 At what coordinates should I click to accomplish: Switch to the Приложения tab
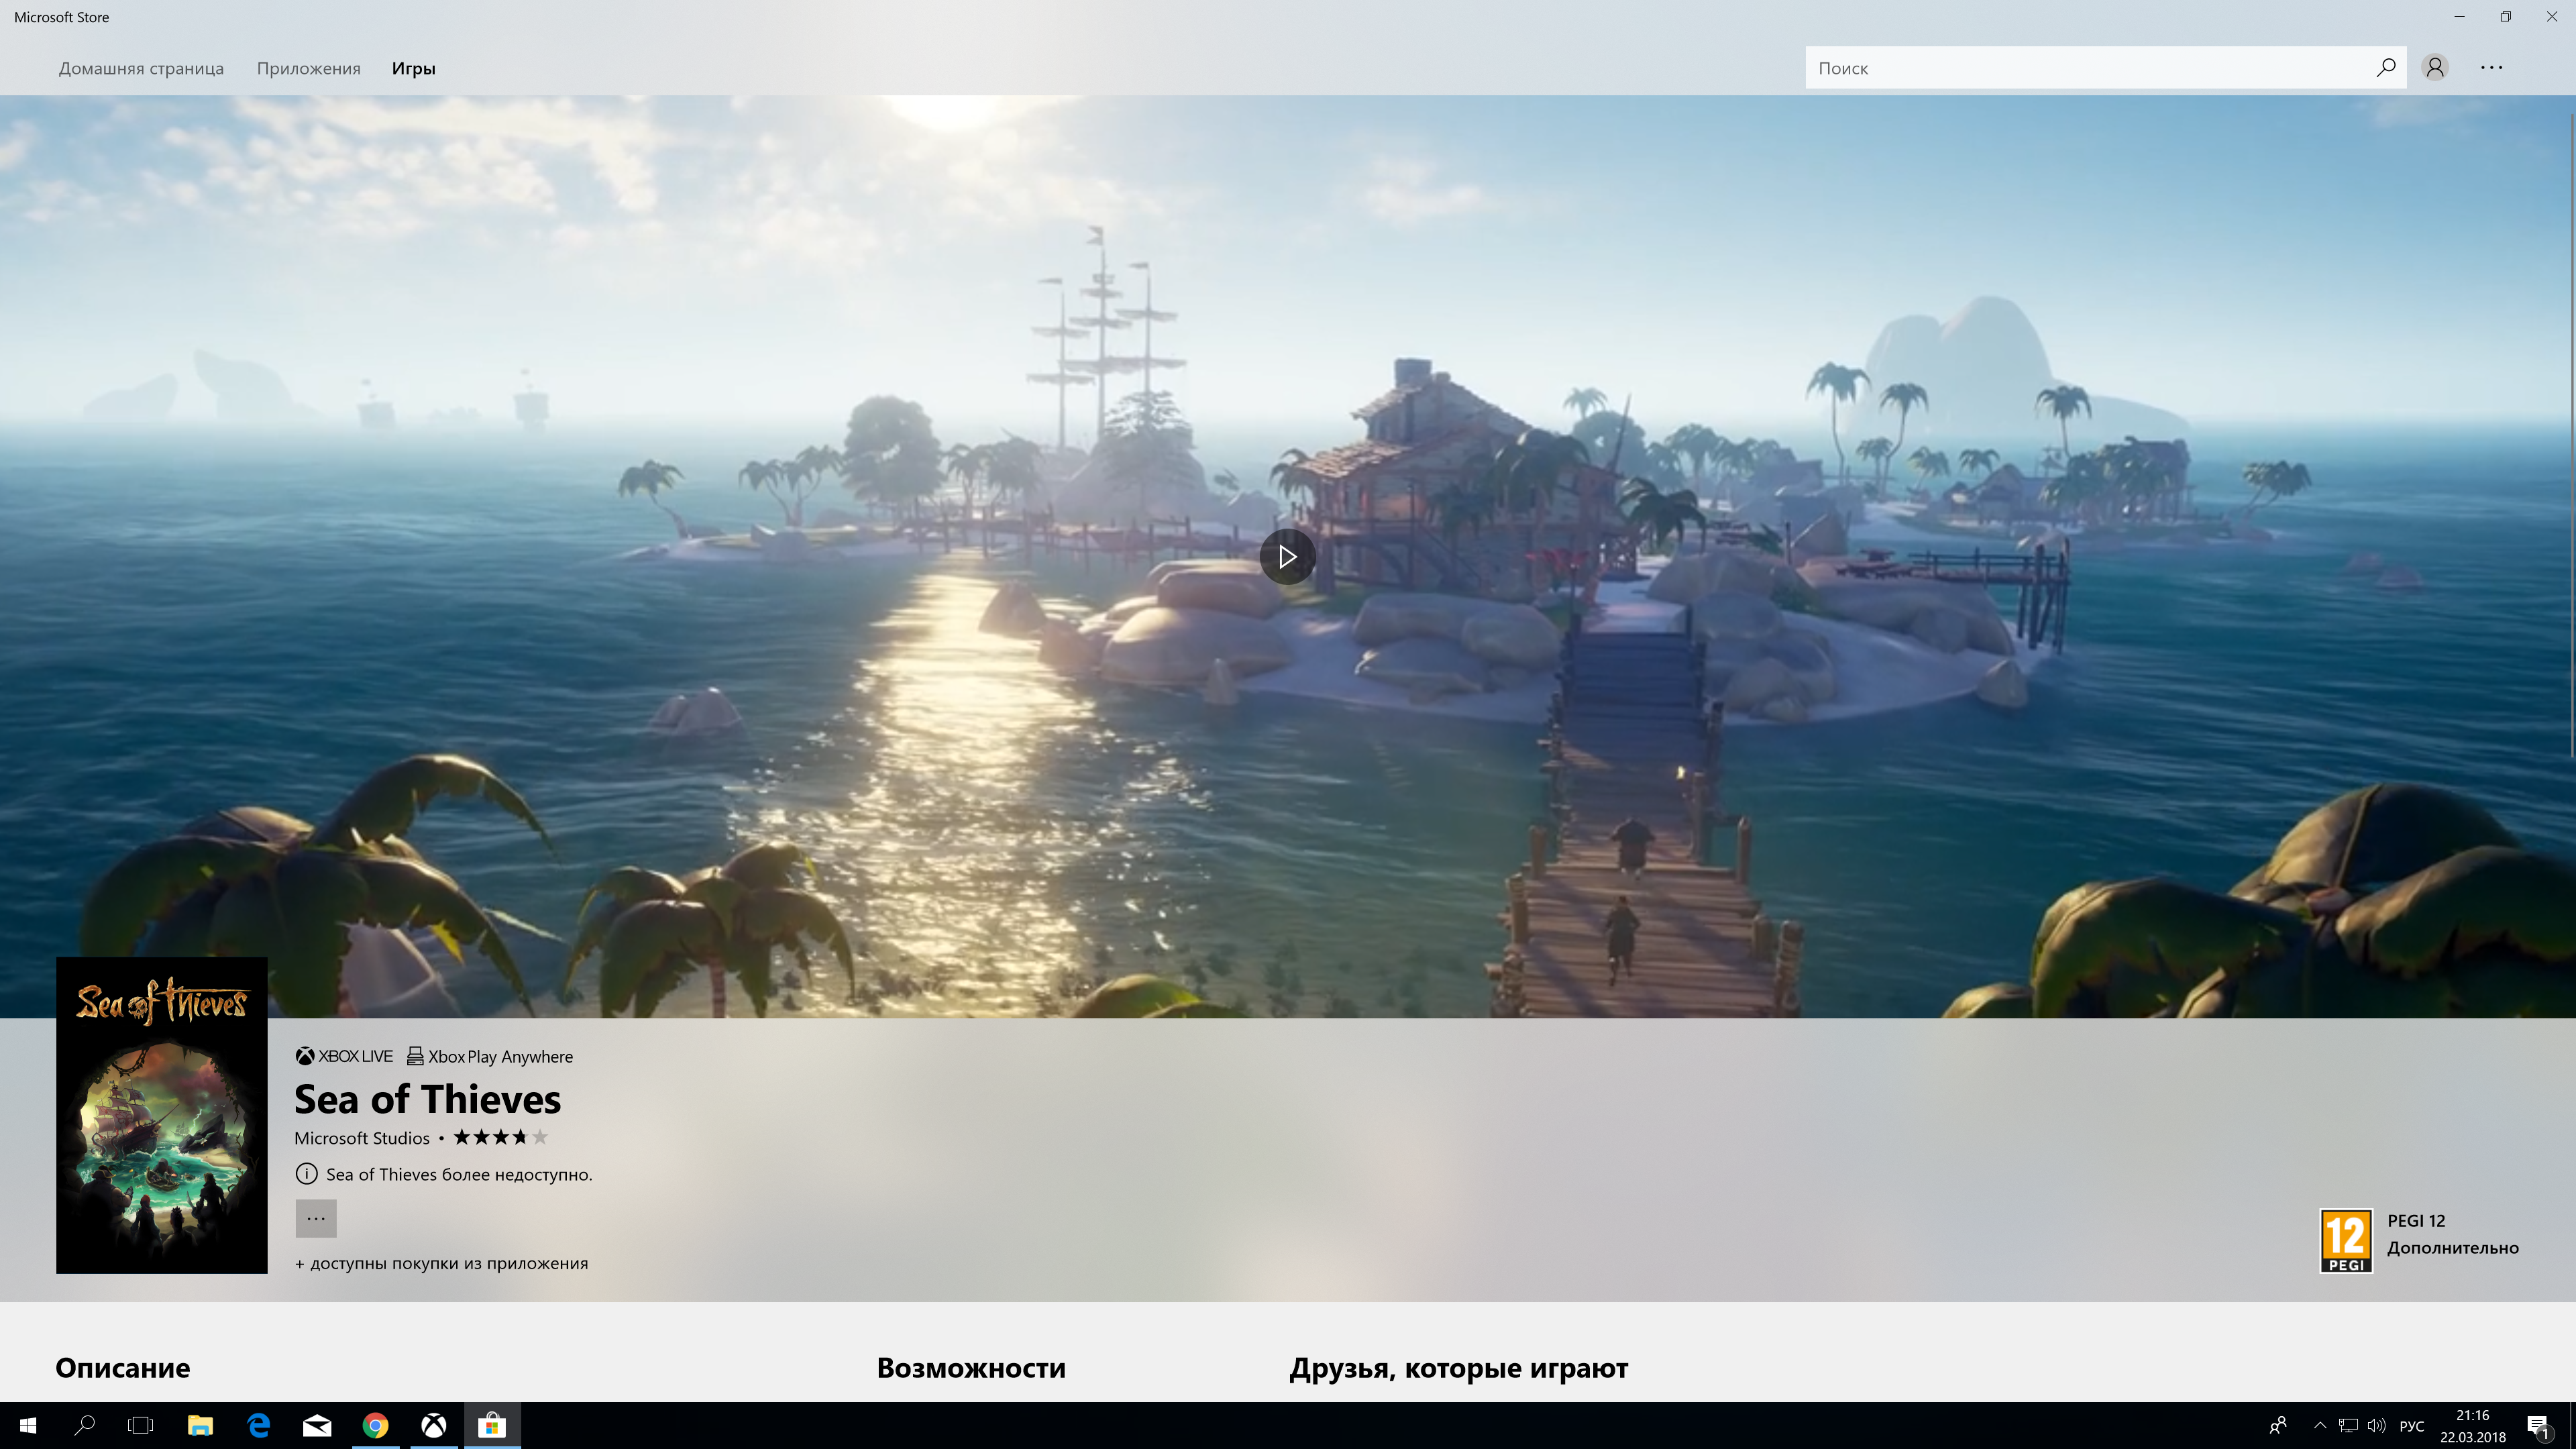coord(308,68)
